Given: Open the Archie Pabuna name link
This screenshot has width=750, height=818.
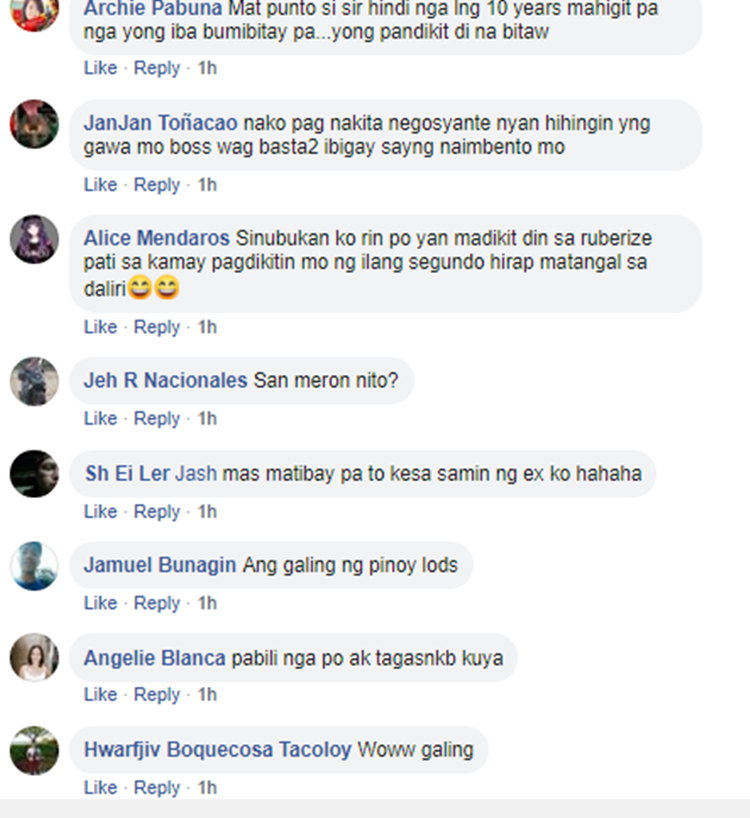Looking at the screenshot, I should click(x=153, y=8).
